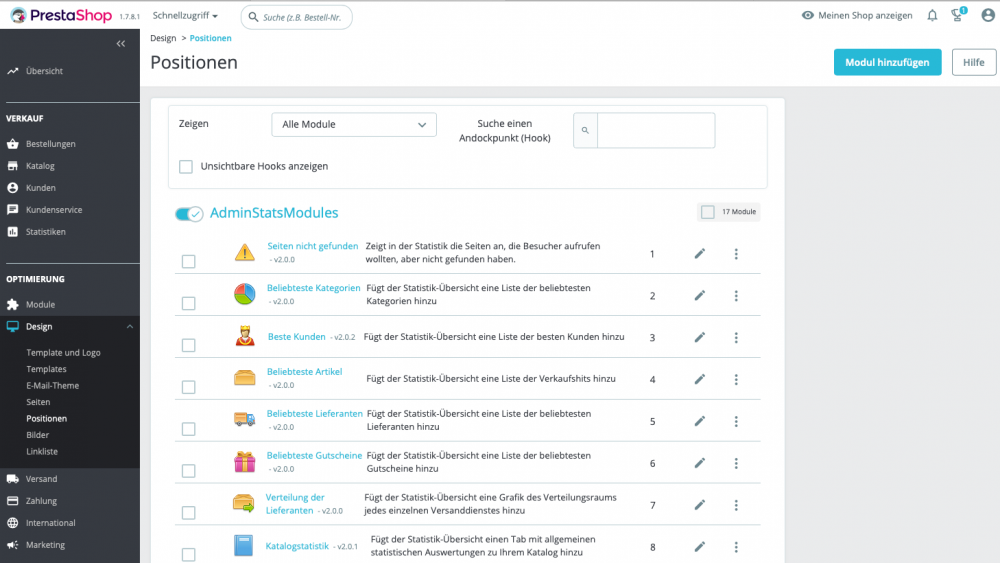Open notifications bell icon

[x=932, y=15]
